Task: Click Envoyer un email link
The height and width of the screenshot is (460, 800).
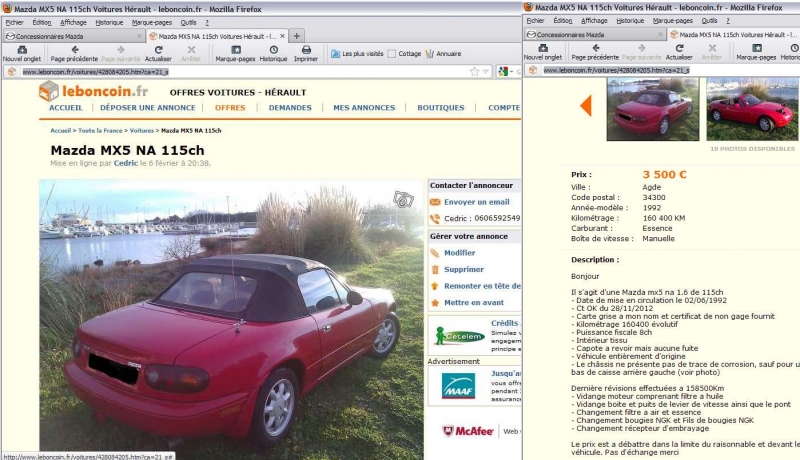Action: pos(477,202)
